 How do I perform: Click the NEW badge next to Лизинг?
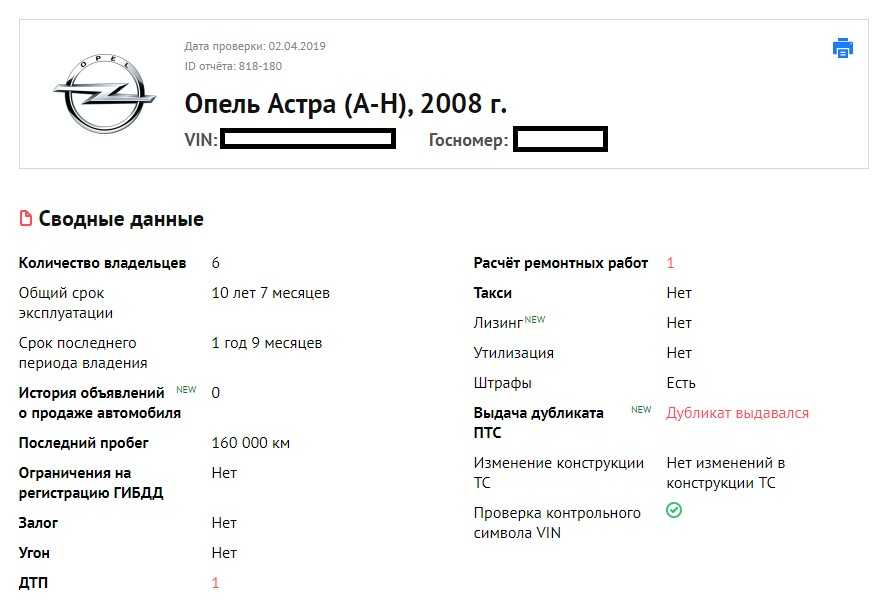click(x=535, y=319)
